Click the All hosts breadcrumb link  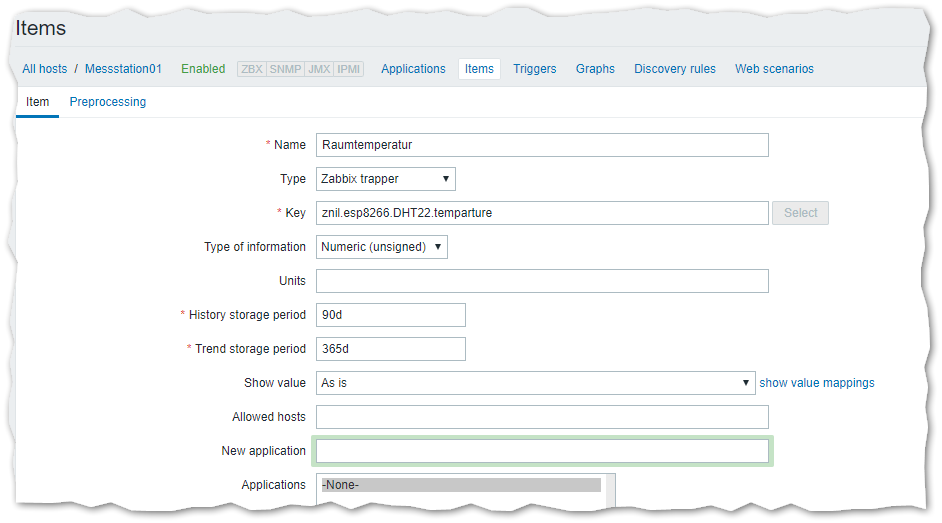point(45,69)
